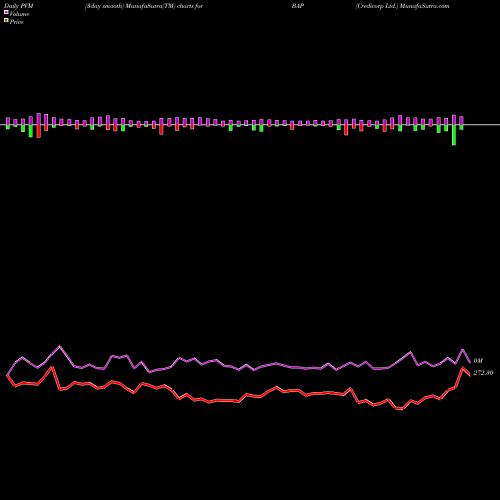Click the '0M' volume value label
This screenshot has height=500, width=500.
478,361
